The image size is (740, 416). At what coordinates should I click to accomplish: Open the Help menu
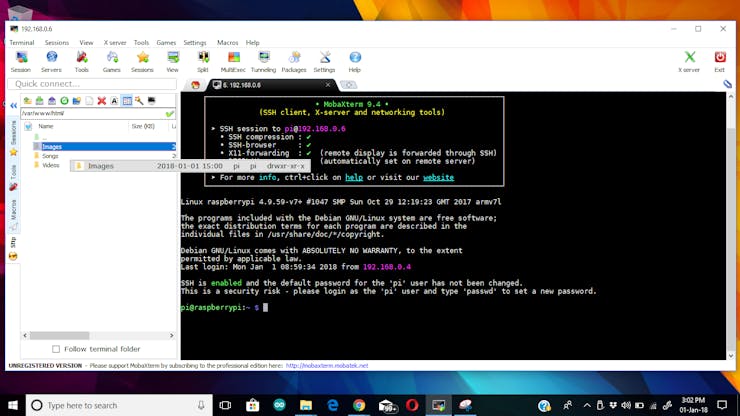tap(252, 42)
